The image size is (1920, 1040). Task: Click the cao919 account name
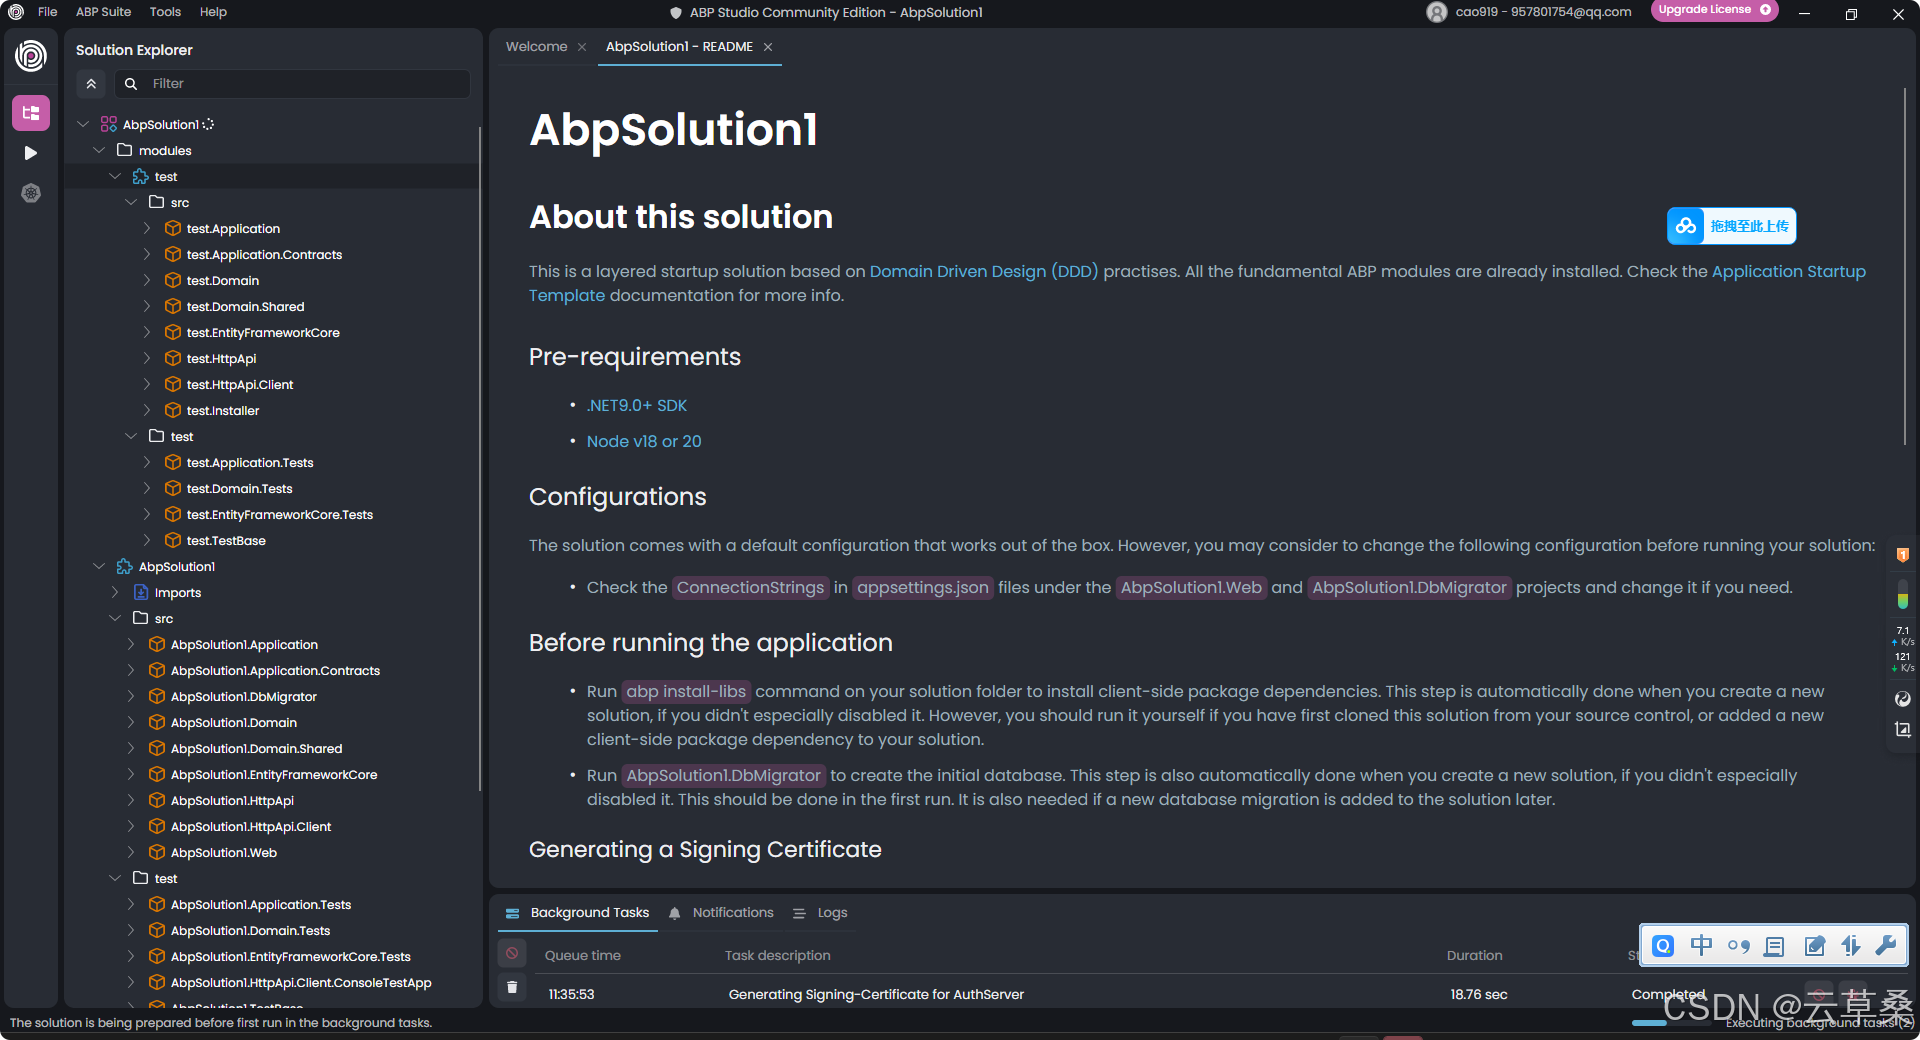pyautogui.click(x=1543, y=12)
